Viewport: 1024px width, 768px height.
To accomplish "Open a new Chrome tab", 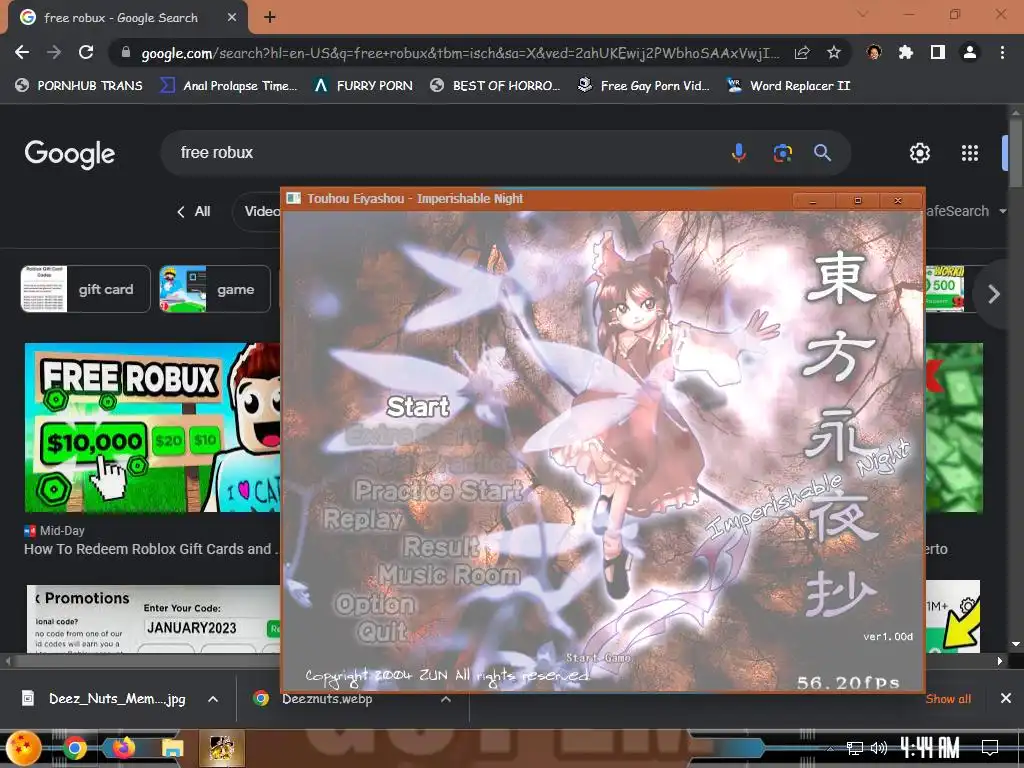I will click(x=270, y=18).
